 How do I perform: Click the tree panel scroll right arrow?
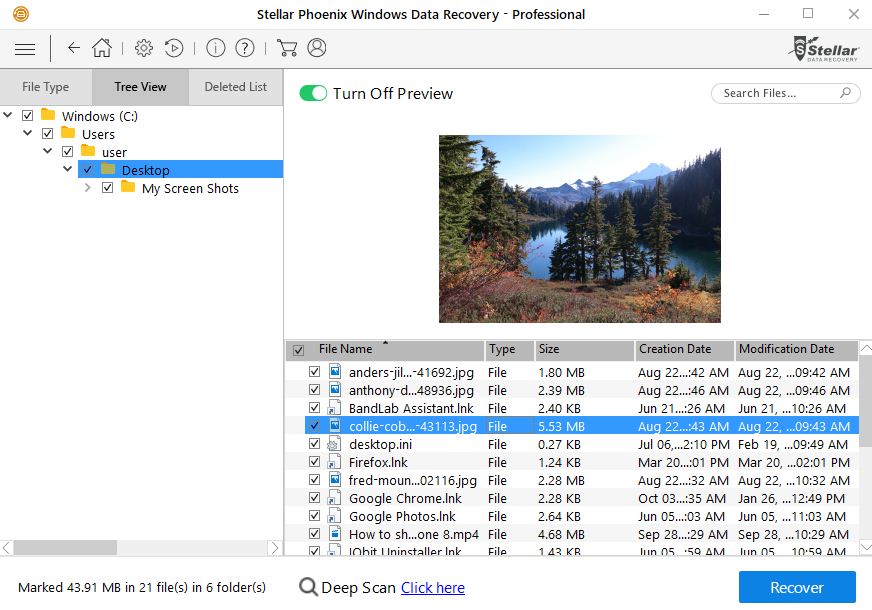pyautogui.click(x=275, y=547)
